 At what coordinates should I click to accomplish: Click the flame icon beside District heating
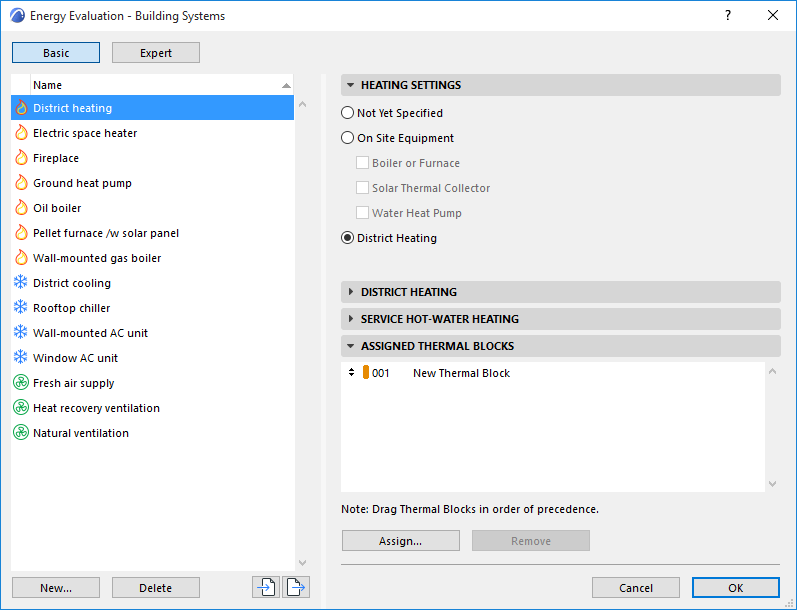point(21,108)
